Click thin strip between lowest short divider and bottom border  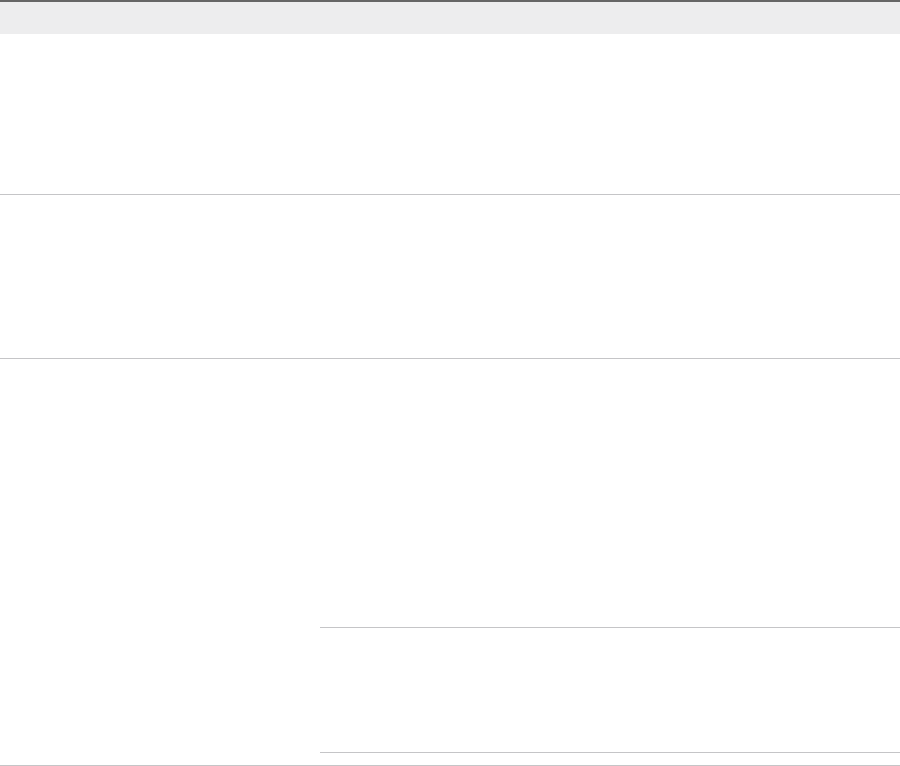click(x=608, y=759)
